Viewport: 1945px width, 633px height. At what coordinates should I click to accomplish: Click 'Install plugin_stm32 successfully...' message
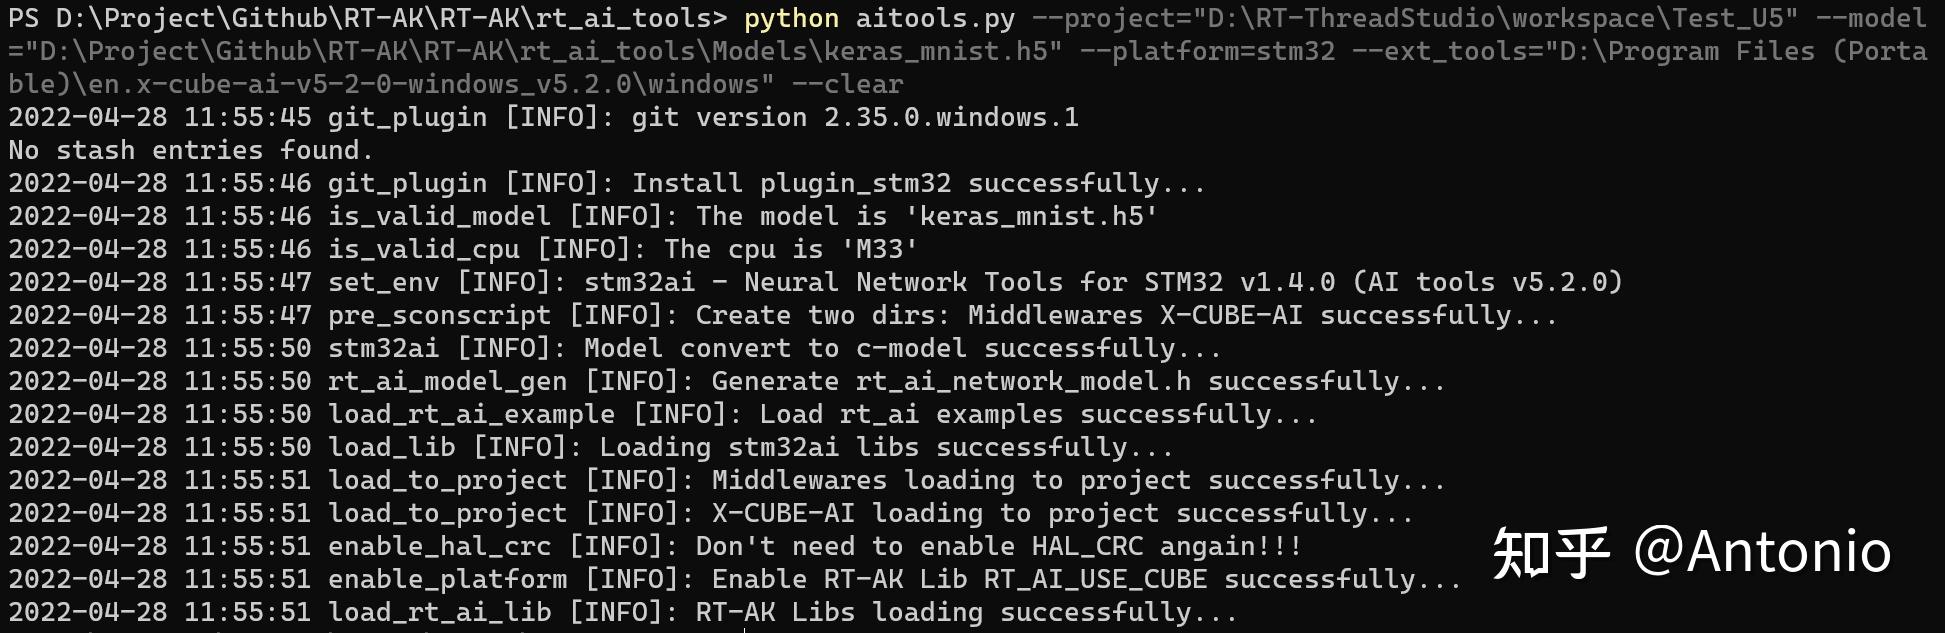click(x=918, y=183)
